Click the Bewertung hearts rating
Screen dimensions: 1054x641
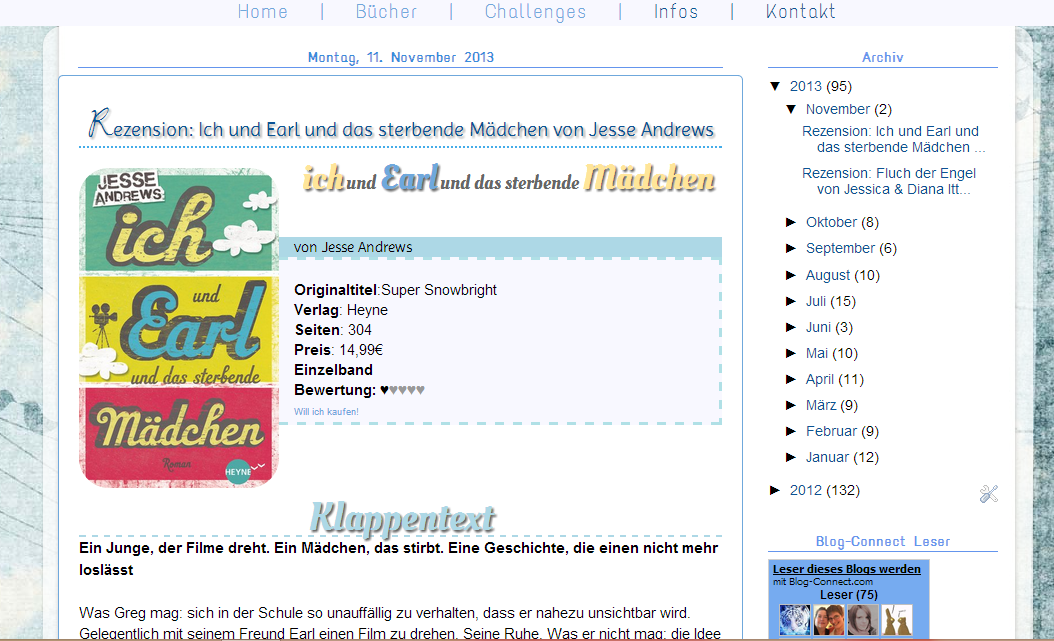(402, 390)
